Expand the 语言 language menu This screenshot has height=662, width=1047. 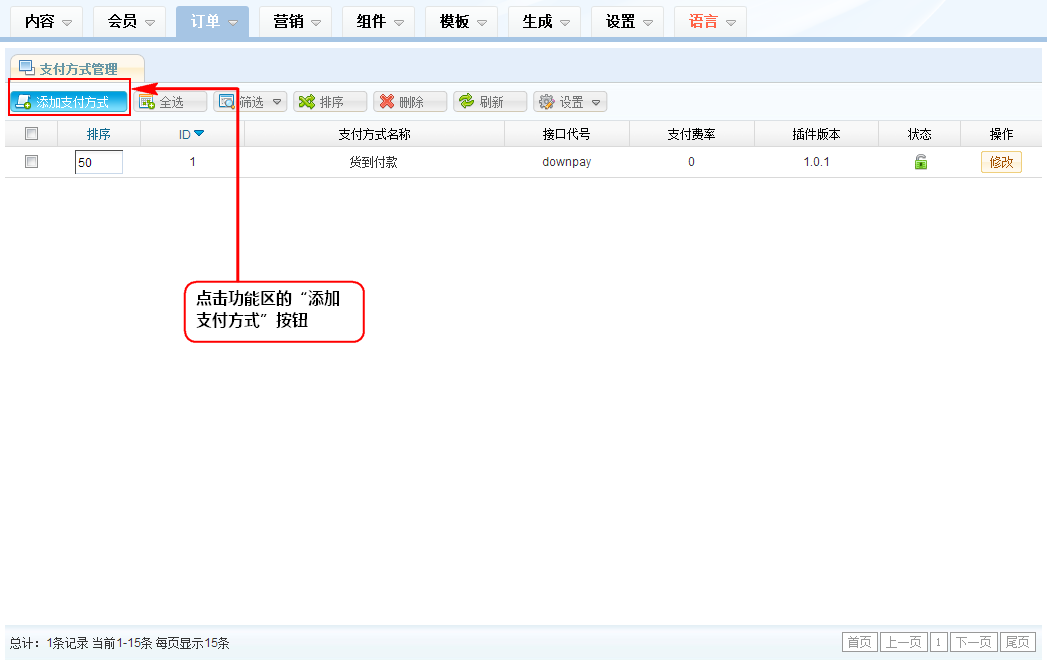click(710, 21)
